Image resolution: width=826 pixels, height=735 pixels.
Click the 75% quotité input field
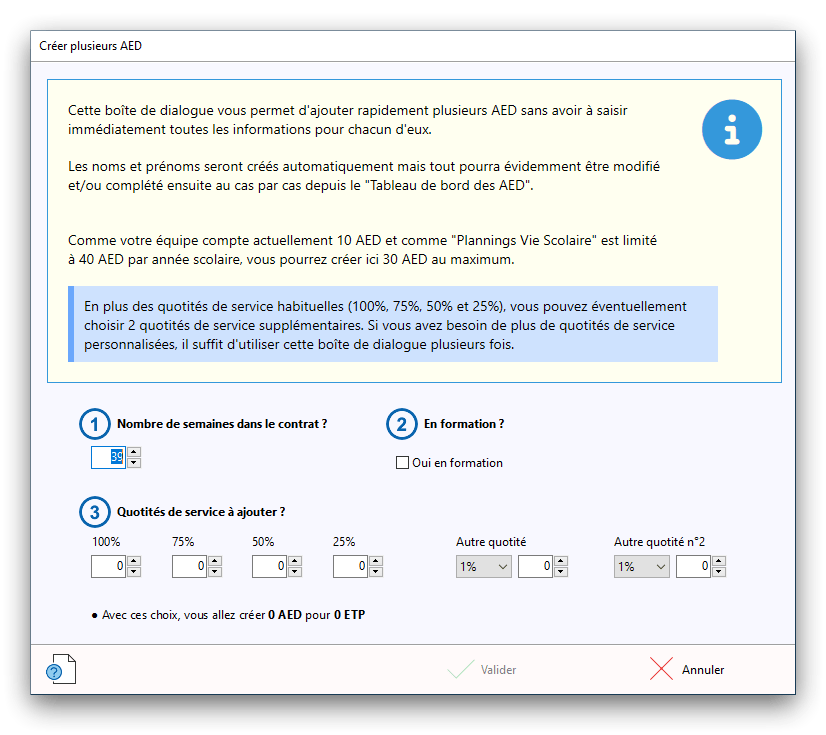click(x=189, y=567)
